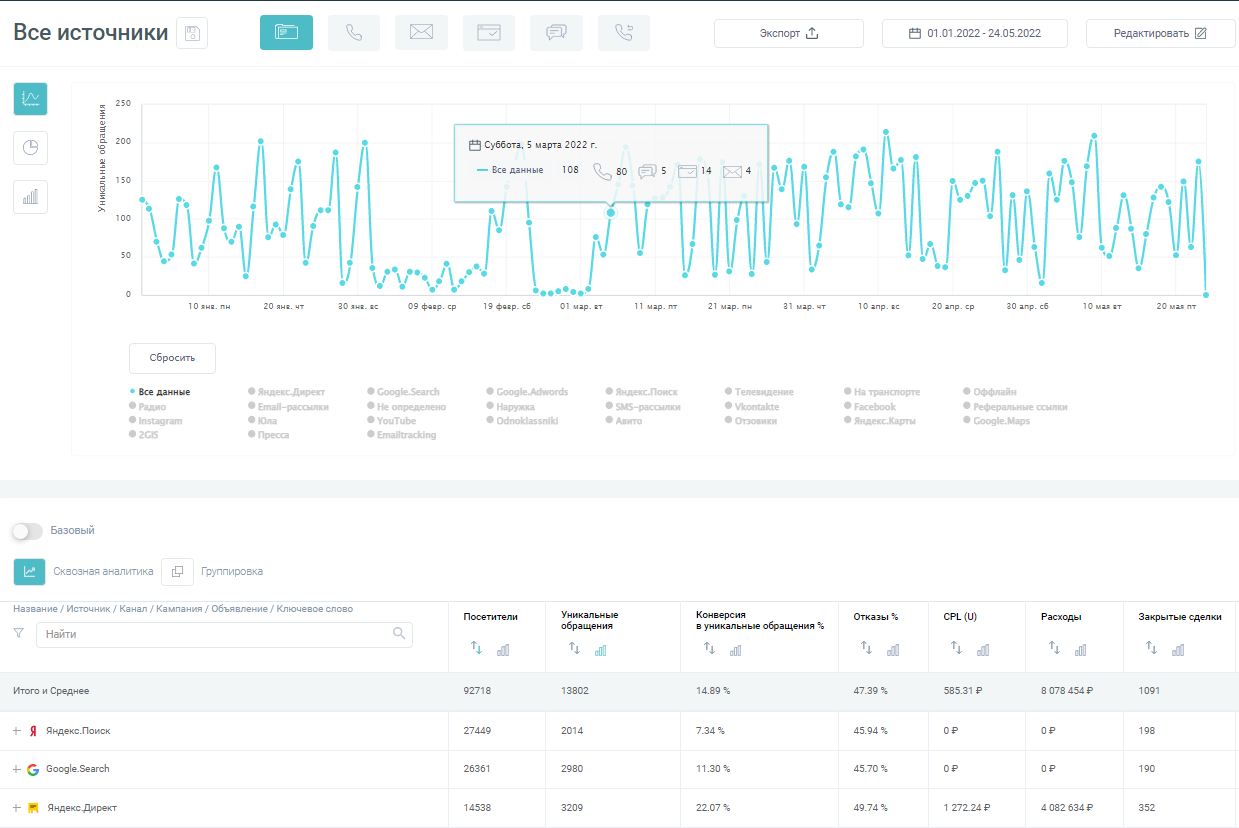This screenshot has height=828, width=1239.
Task: Sort by Конверсия в уникальные обращения column
Action: click(x=709, y=648)
